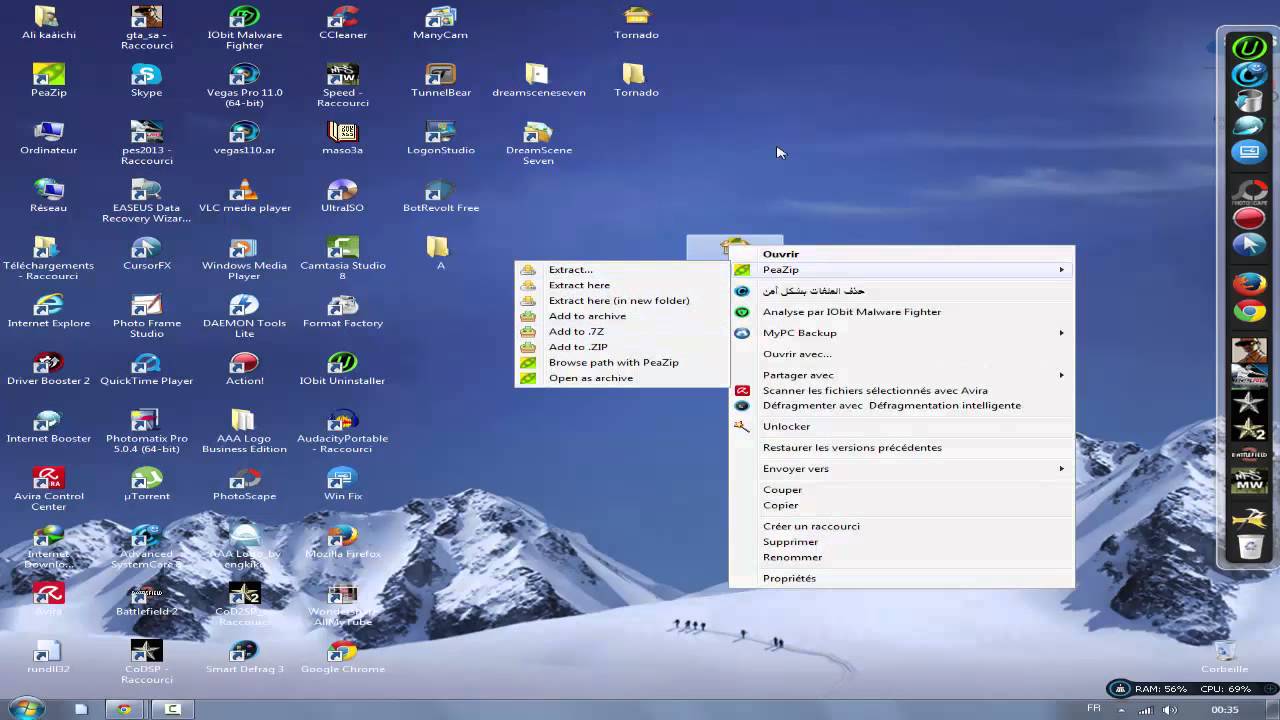Choose Add to archive option
The height and width of the screenshot is (720, 1280).
click(x=623, y=316)
